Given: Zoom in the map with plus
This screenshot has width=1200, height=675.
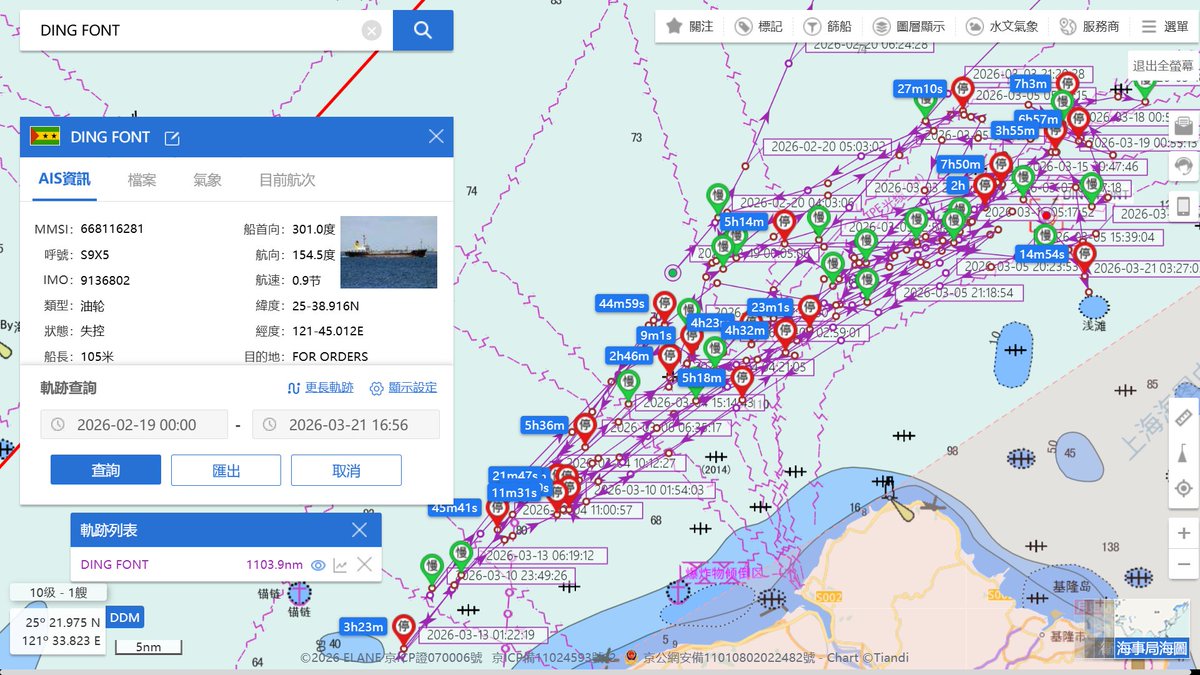Looking at the screenshot, I should coord(1183,533).
